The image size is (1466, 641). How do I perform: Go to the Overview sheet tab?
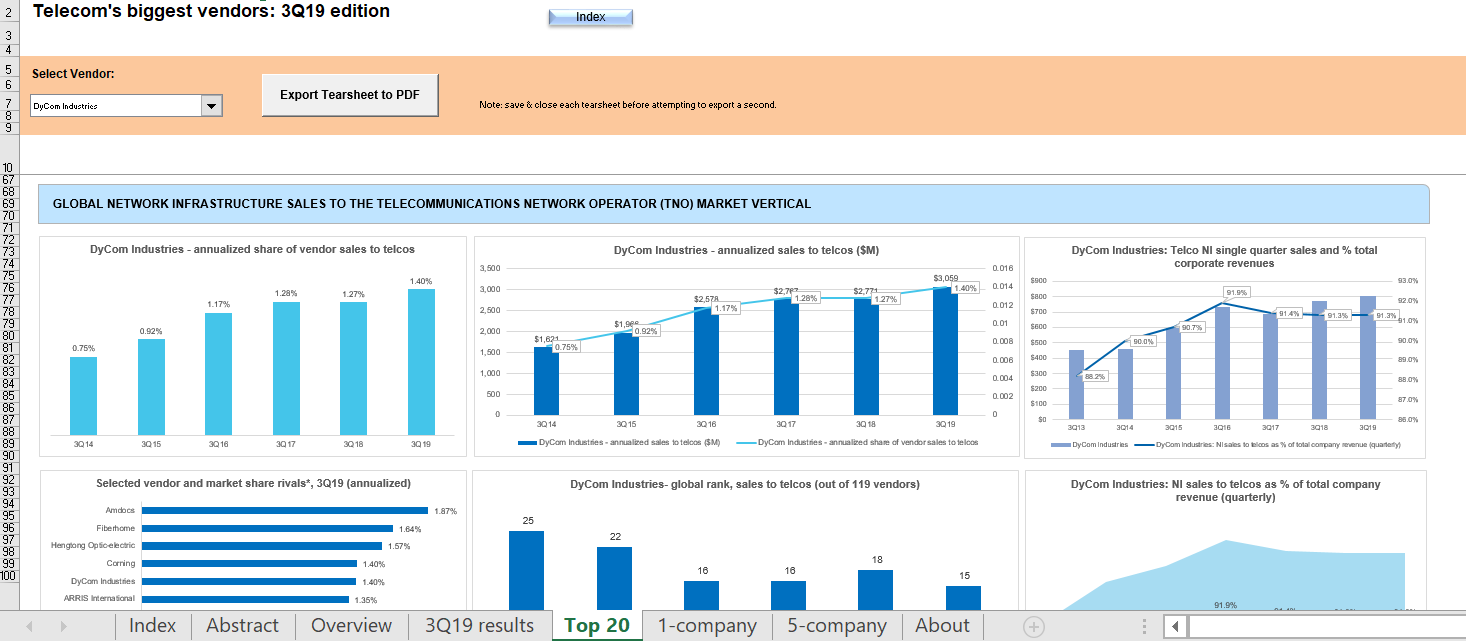pyautogui.click(x=351, y=626)
